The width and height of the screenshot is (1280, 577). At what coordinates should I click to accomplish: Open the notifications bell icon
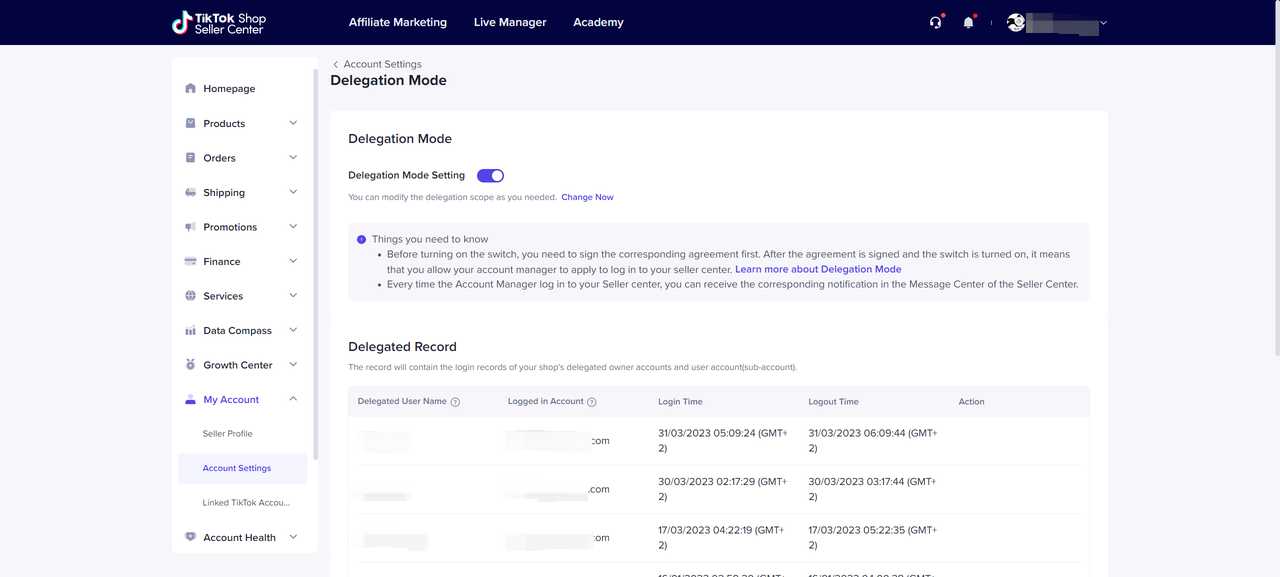pos(968,23)
